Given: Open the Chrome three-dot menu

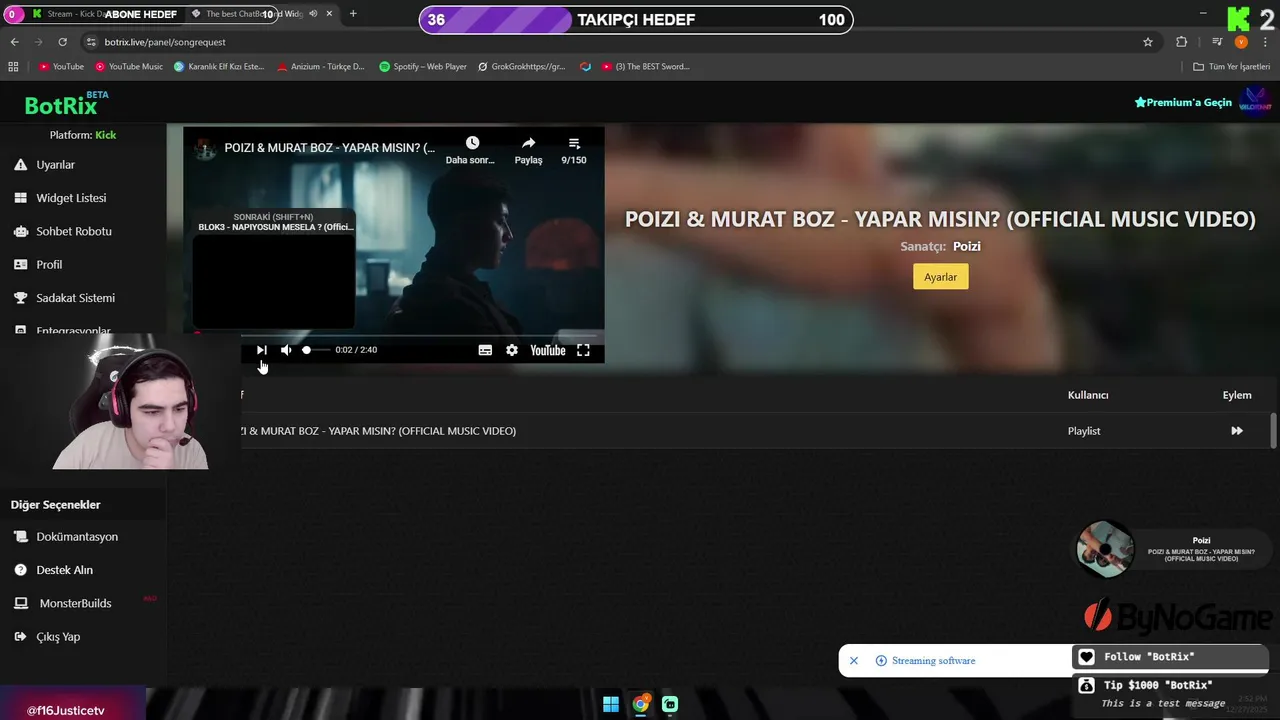Looking at the screenshot, I should (x=1265, y=42).
